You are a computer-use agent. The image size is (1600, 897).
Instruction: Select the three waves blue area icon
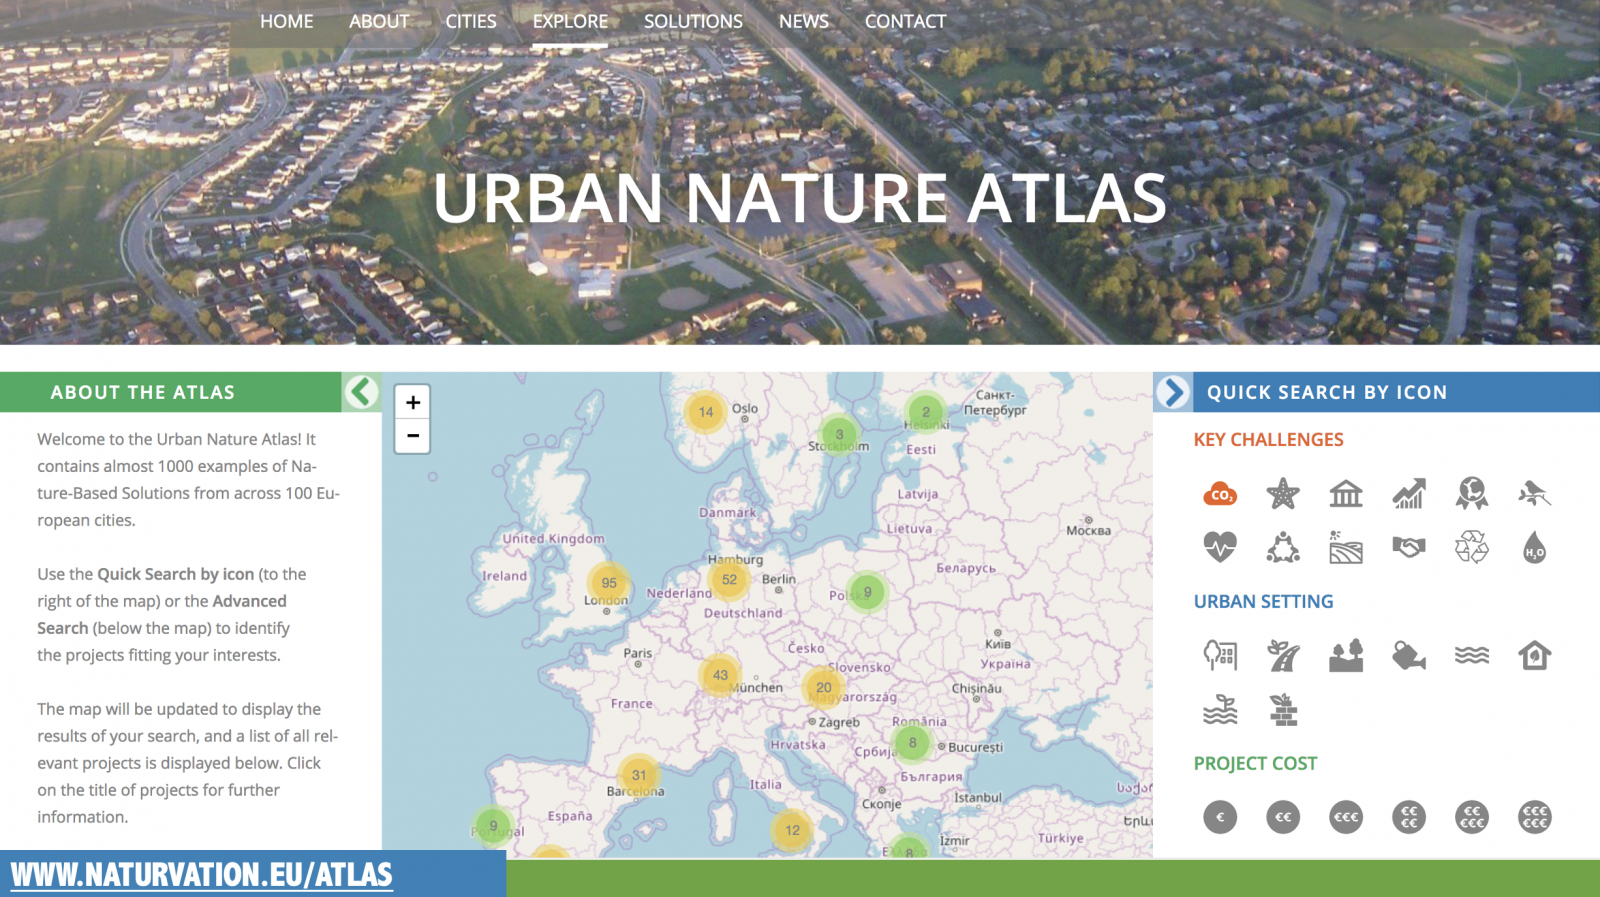[x=1472, y=656]
